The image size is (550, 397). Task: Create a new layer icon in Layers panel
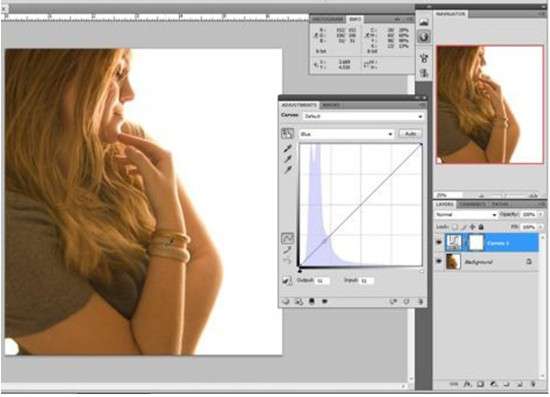(519, 384)
